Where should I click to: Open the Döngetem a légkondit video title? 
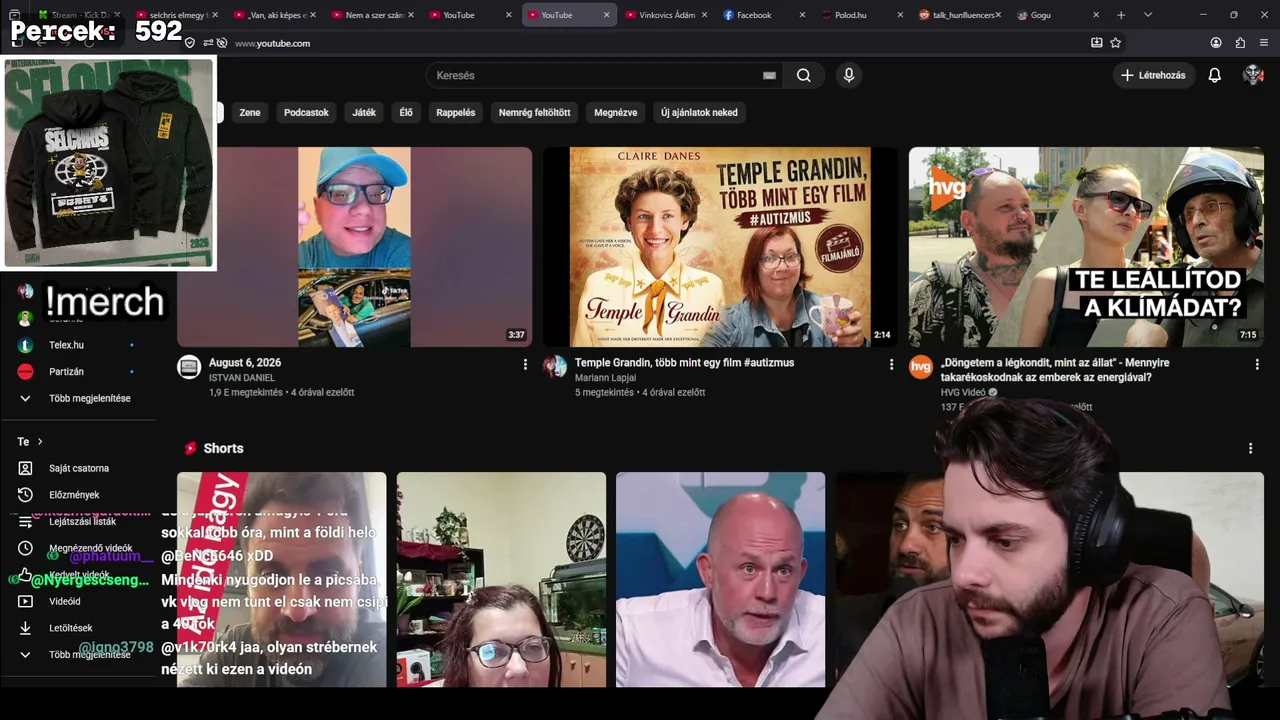pyautogui.click(x=1055, y=370)
